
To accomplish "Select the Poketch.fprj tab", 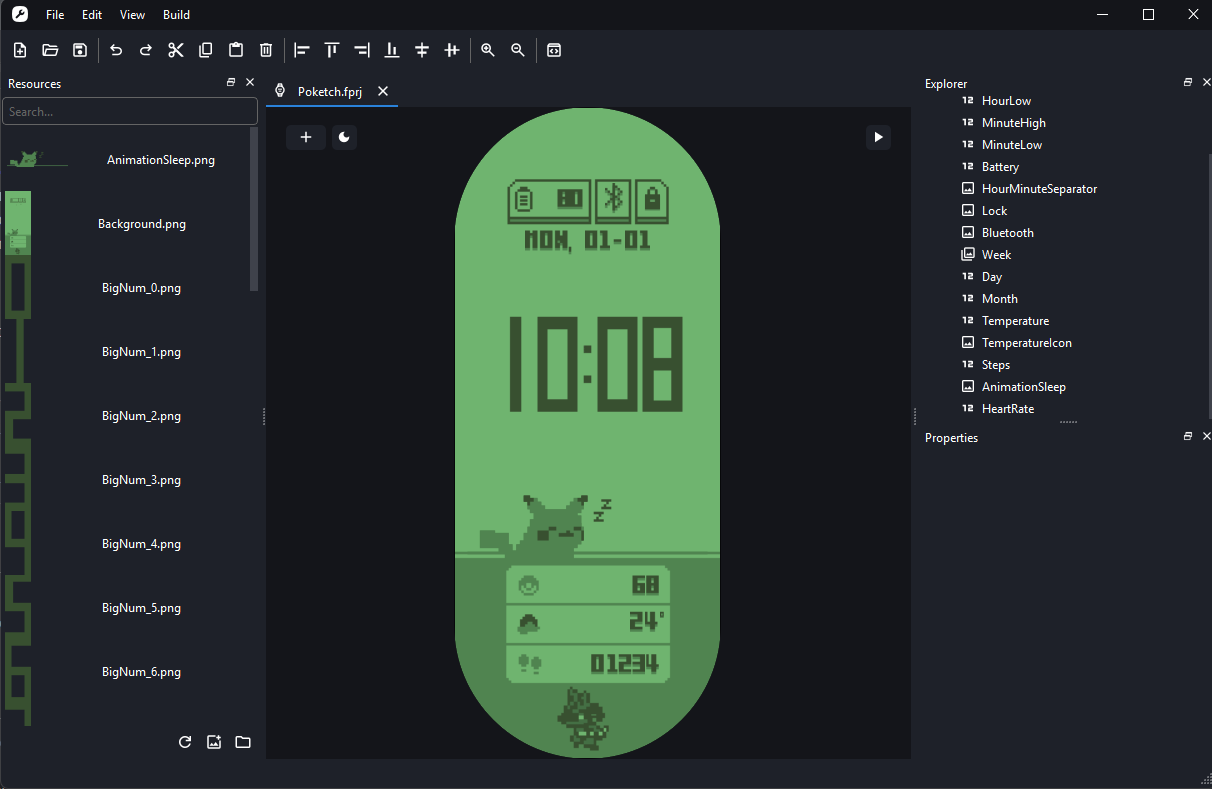I will pyautogui.click(x=330, y=91).
